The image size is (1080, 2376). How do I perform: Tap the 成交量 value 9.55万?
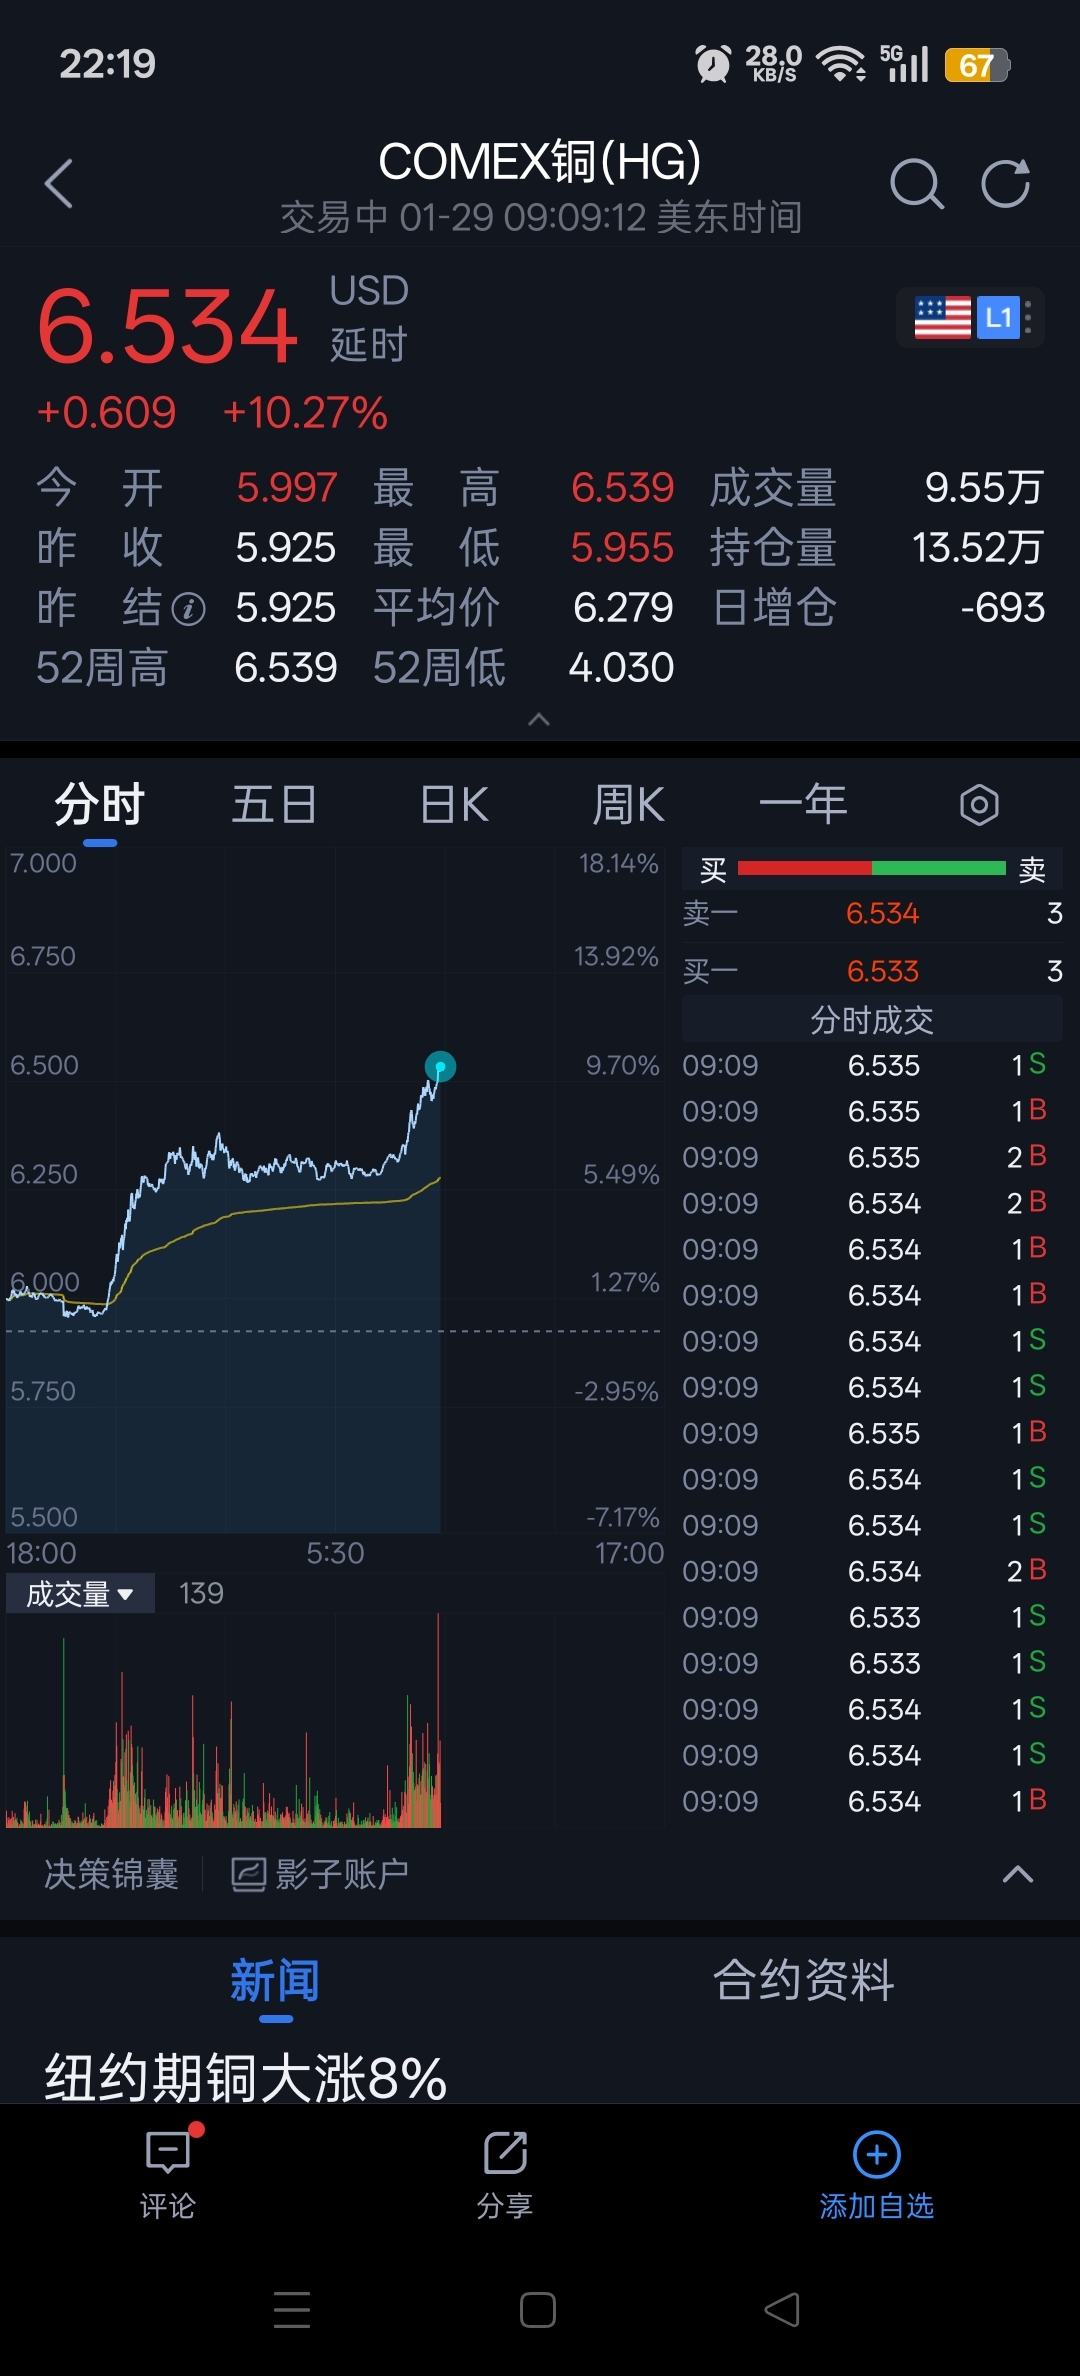(984, 488)
